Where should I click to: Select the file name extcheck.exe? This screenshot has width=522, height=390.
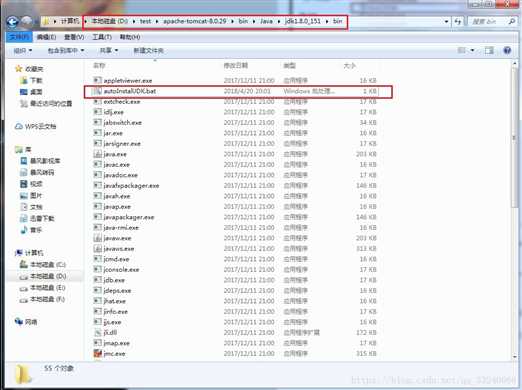coord(122,102)
